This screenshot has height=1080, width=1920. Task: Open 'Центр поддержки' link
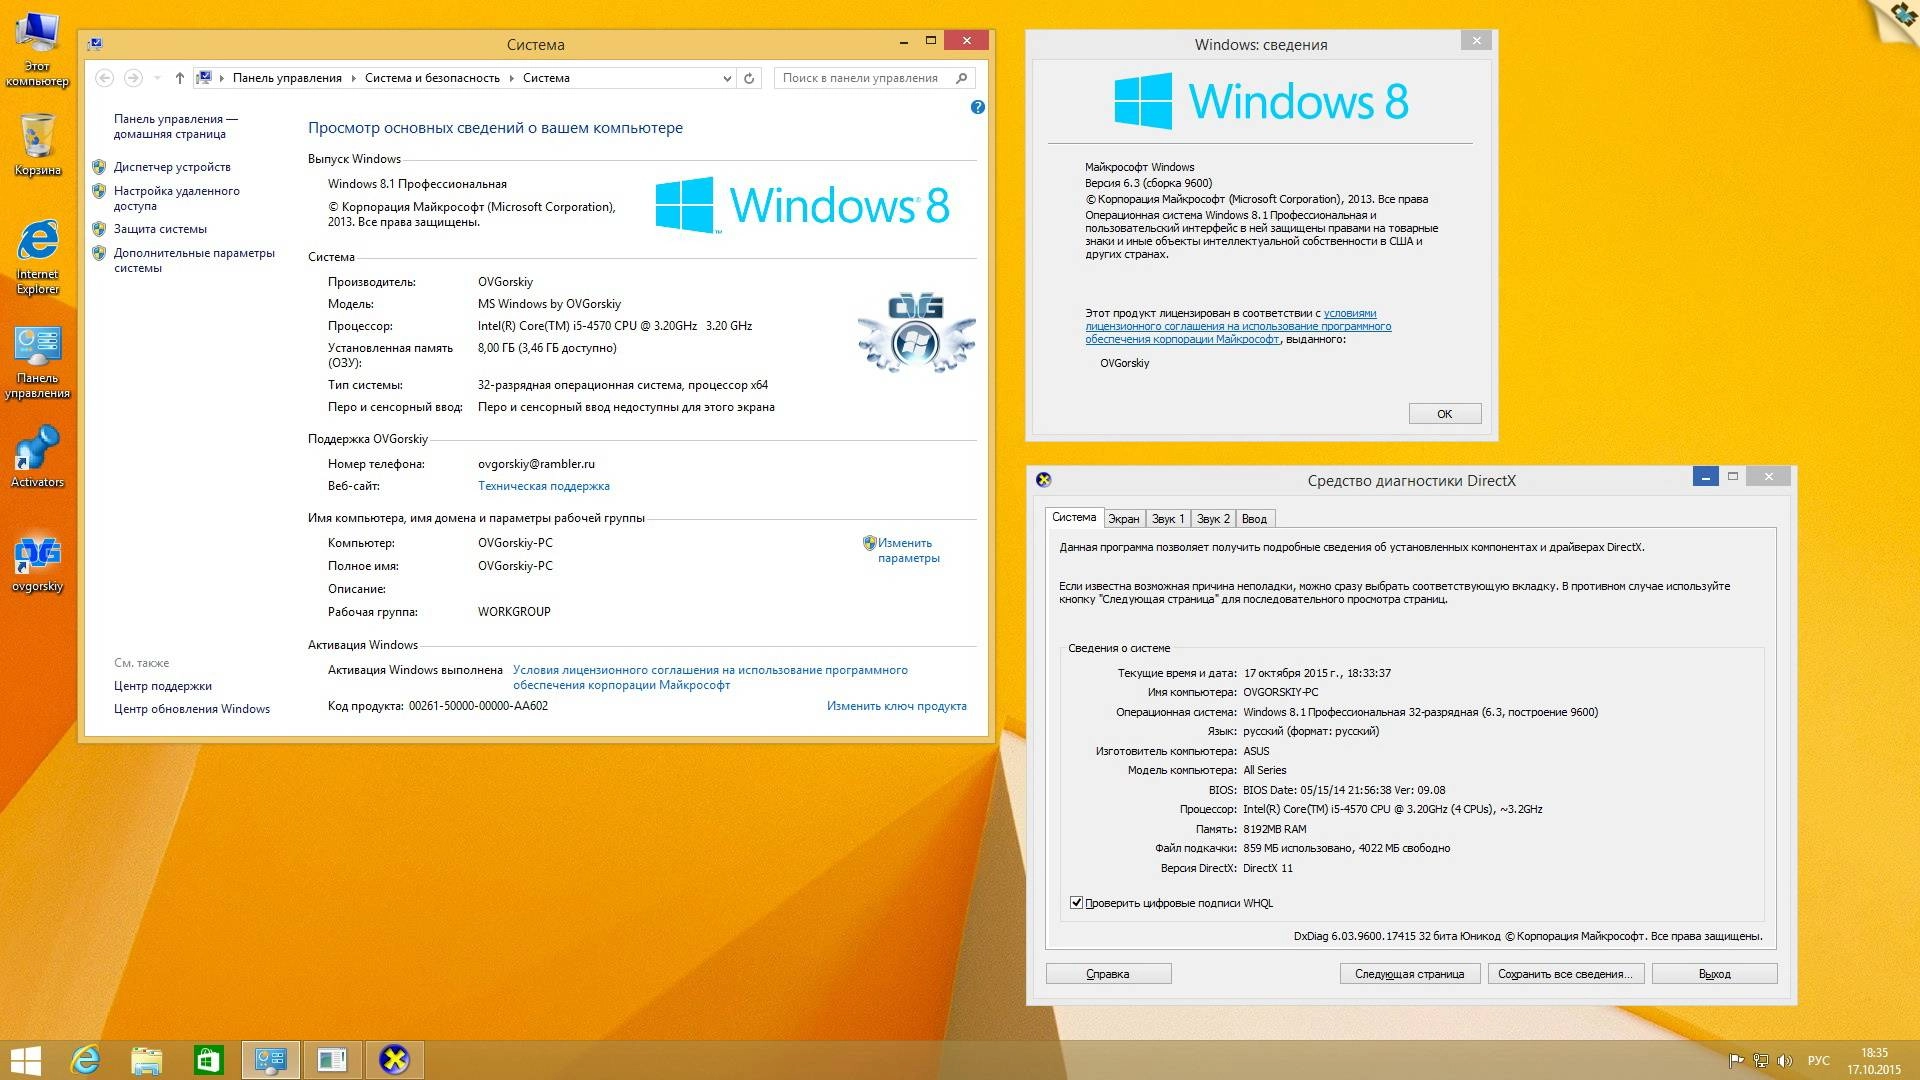163,686
